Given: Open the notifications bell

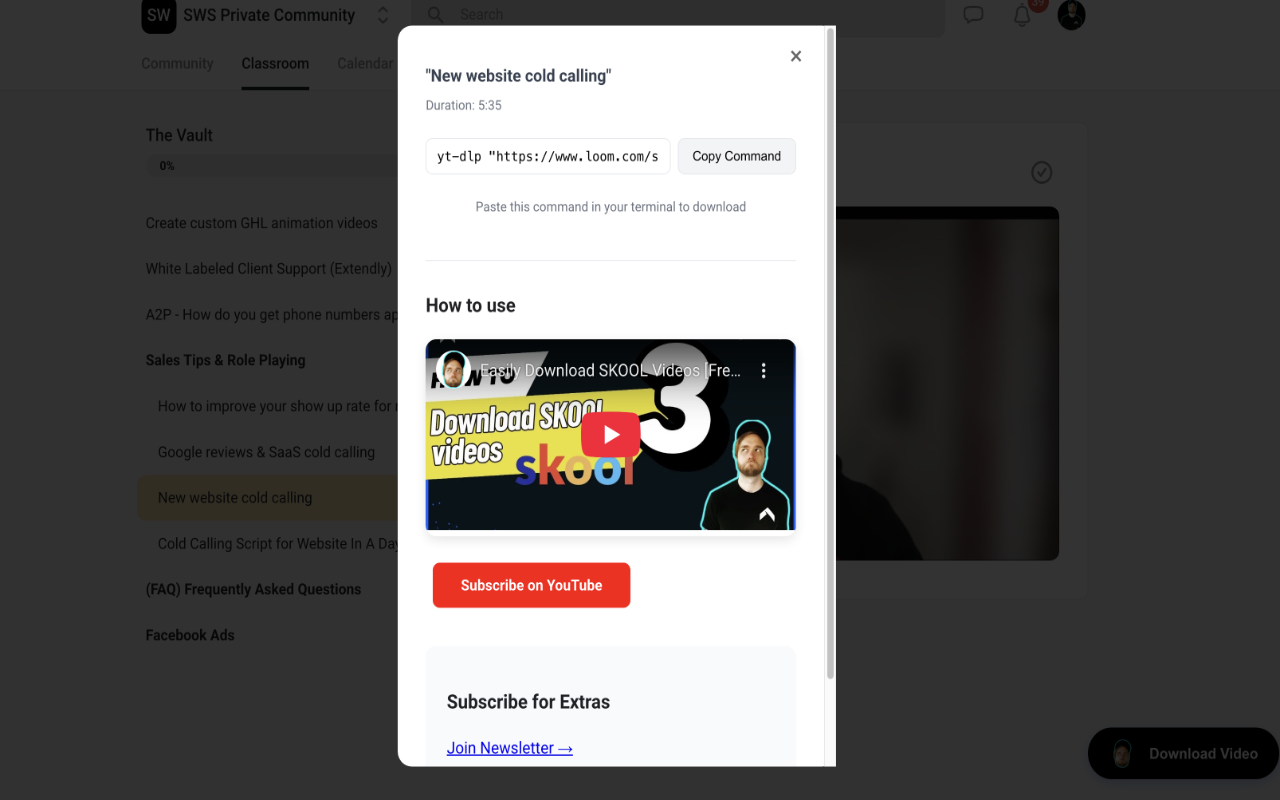Looking at the screenshot, I should click(x=1022, y=15).
